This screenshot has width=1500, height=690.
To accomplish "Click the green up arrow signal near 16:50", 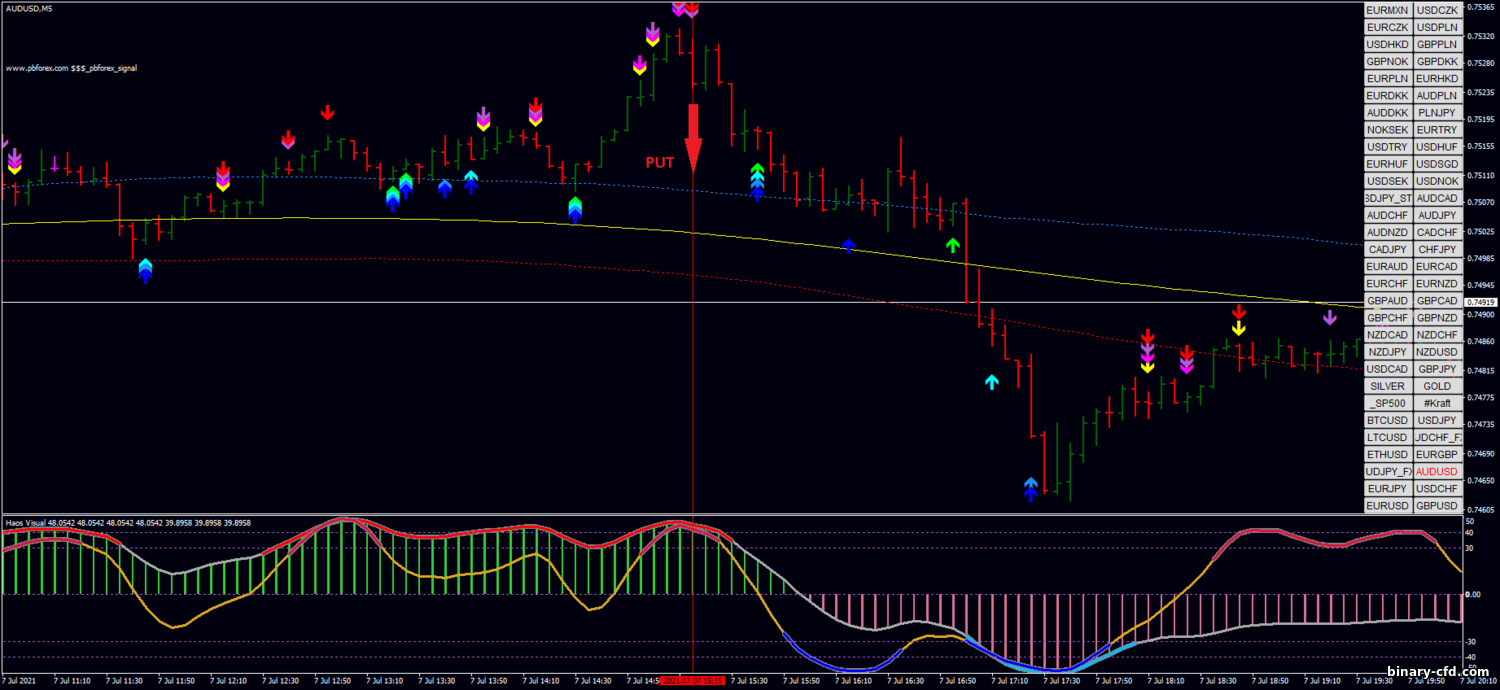I will 953,244.
